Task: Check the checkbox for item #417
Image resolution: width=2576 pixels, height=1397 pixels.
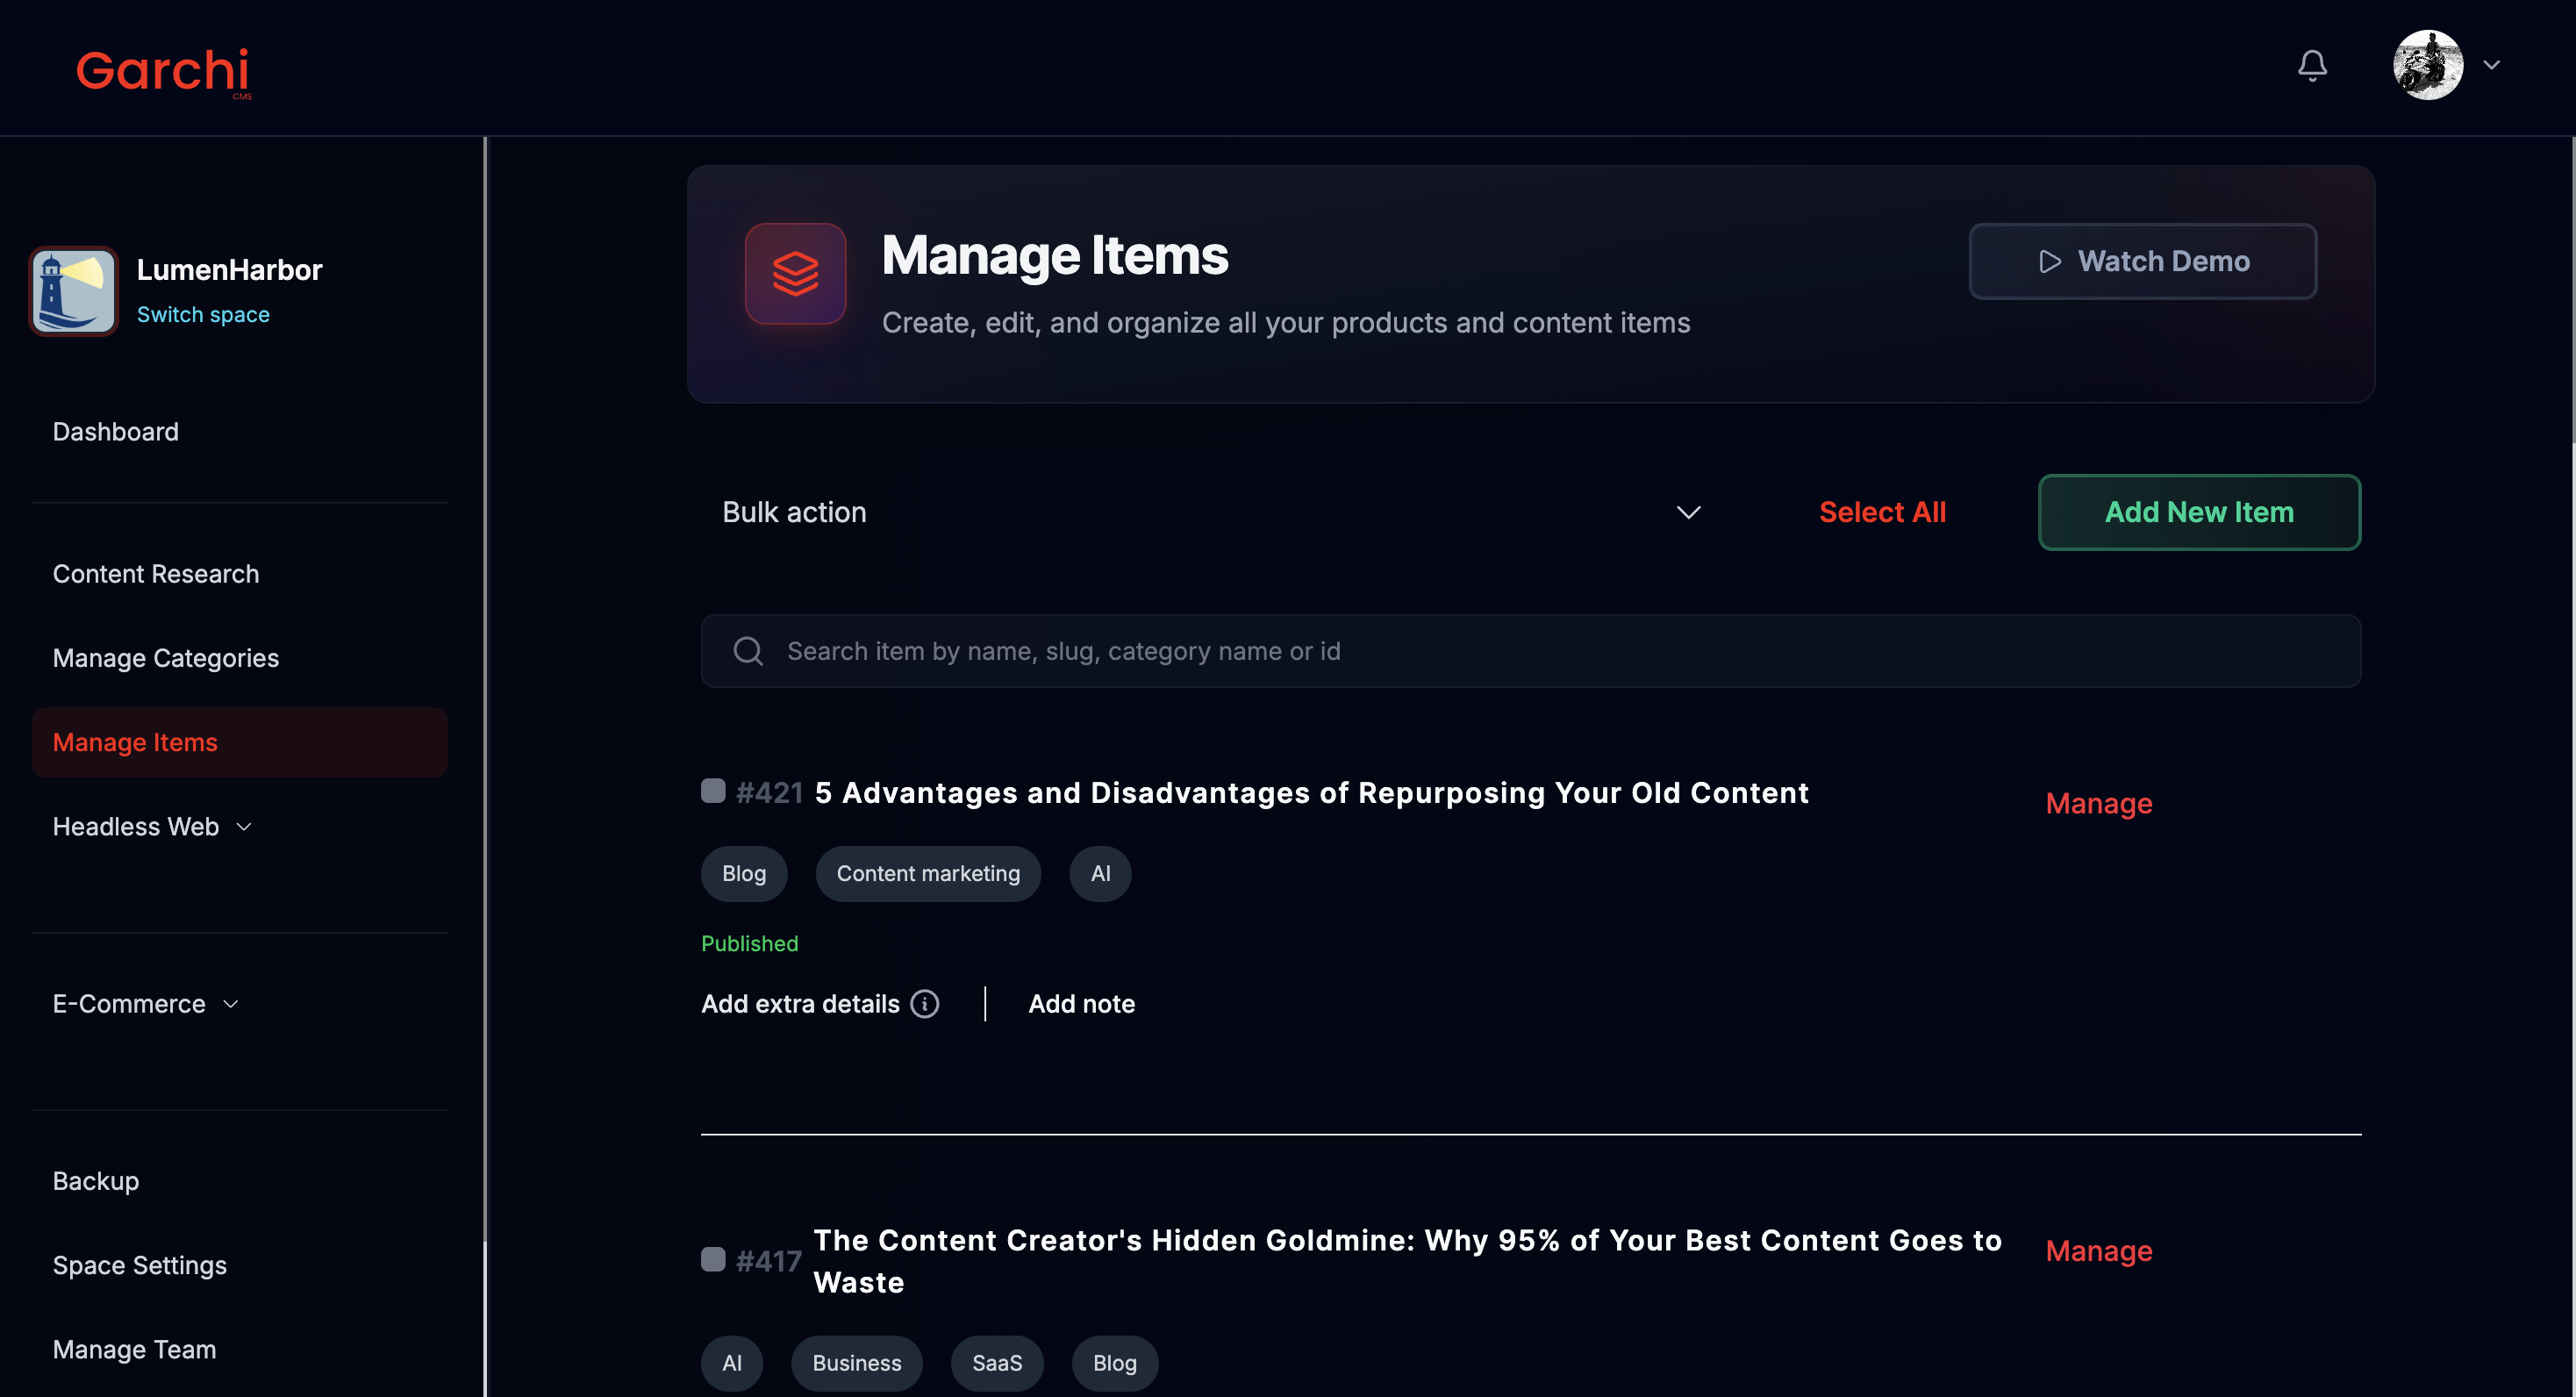Action: 713,1259
